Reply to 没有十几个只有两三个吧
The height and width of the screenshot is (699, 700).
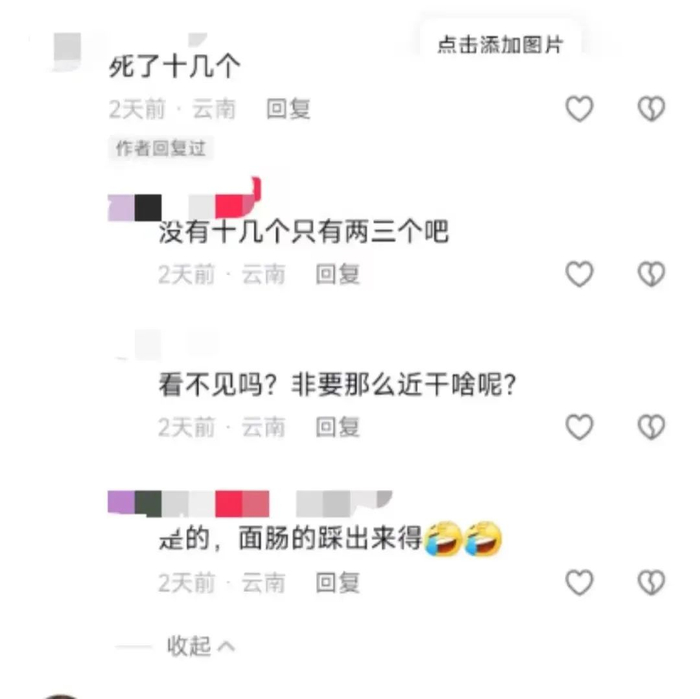pyautogui.click(x=338, y=274)
